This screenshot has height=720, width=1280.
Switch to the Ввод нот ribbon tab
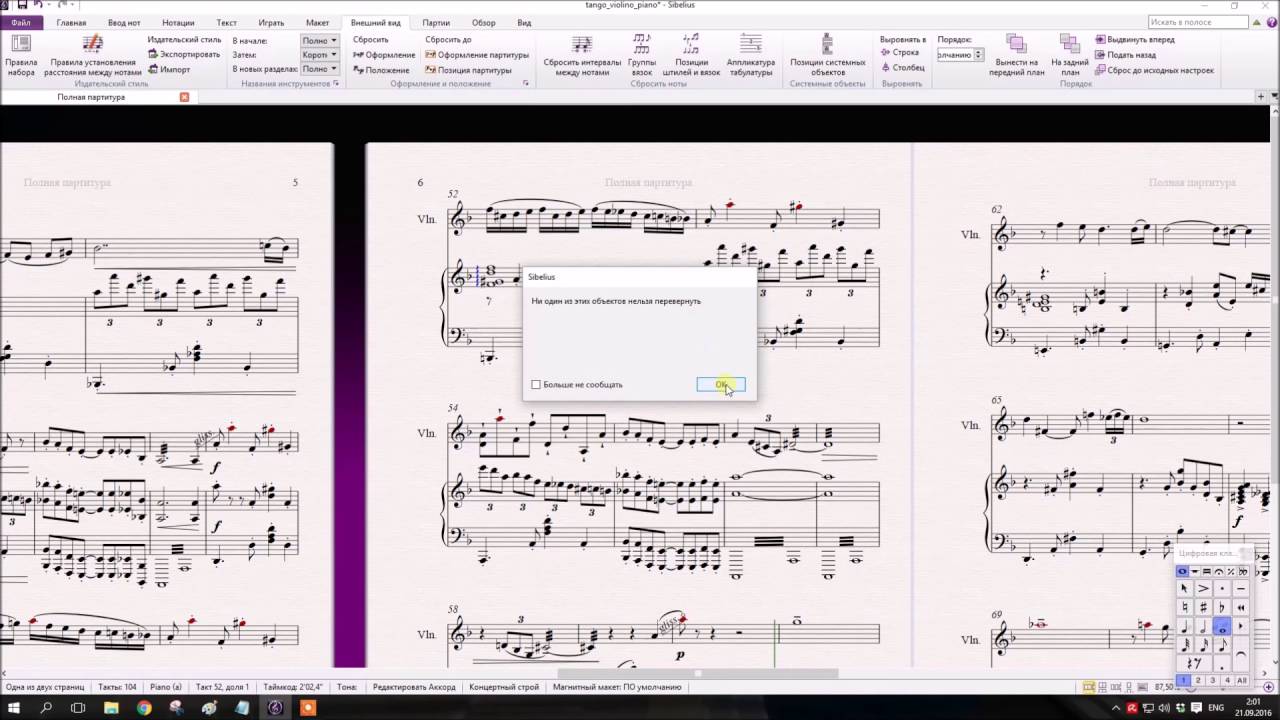pos(124,22)
